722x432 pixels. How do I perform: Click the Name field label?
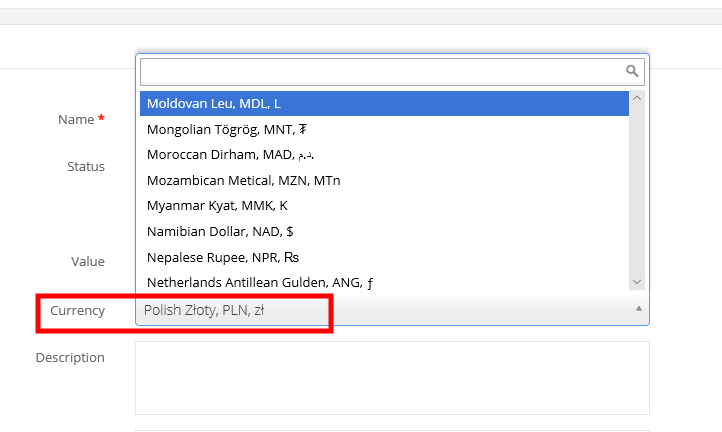pyautogui.click(x=76, y=119)
